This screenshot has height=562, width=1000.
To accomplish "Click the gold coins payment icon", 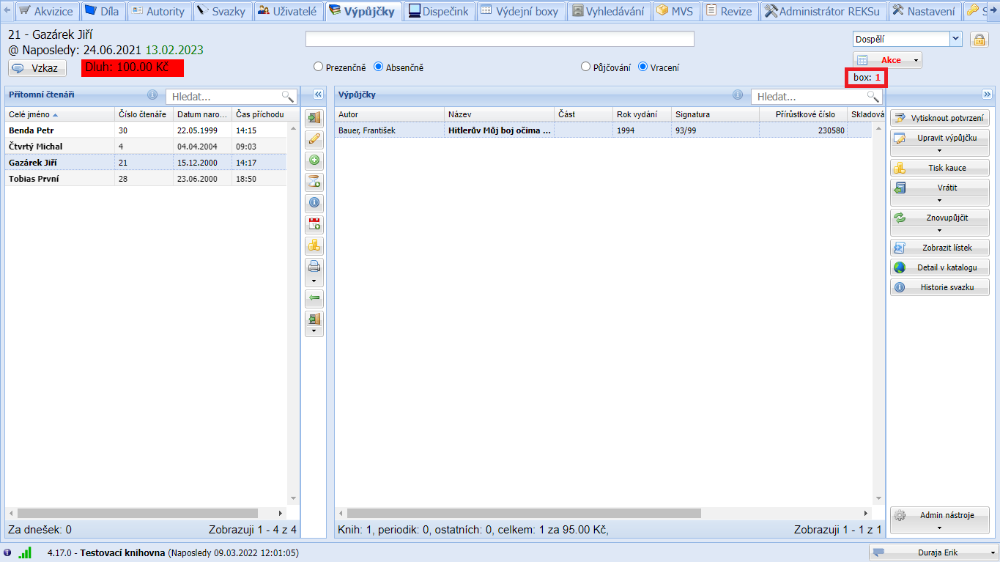I will pos(314,245).
